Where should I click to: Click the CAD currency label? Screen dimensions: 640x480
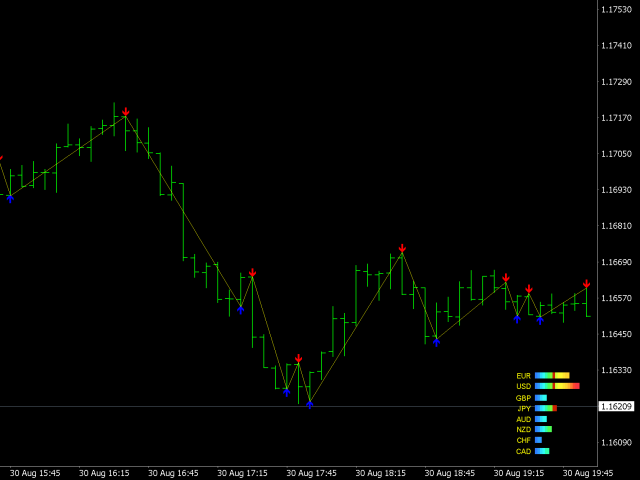tap(523, 451)
